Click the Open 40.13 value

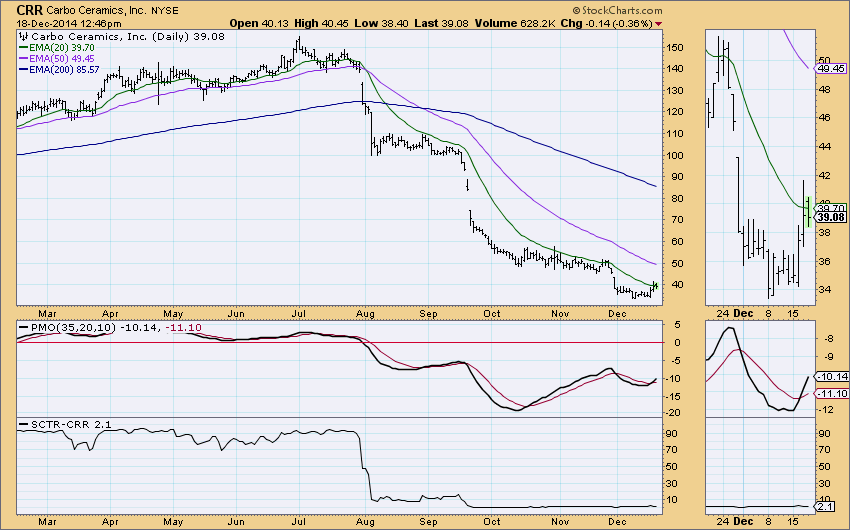point(260,23)
